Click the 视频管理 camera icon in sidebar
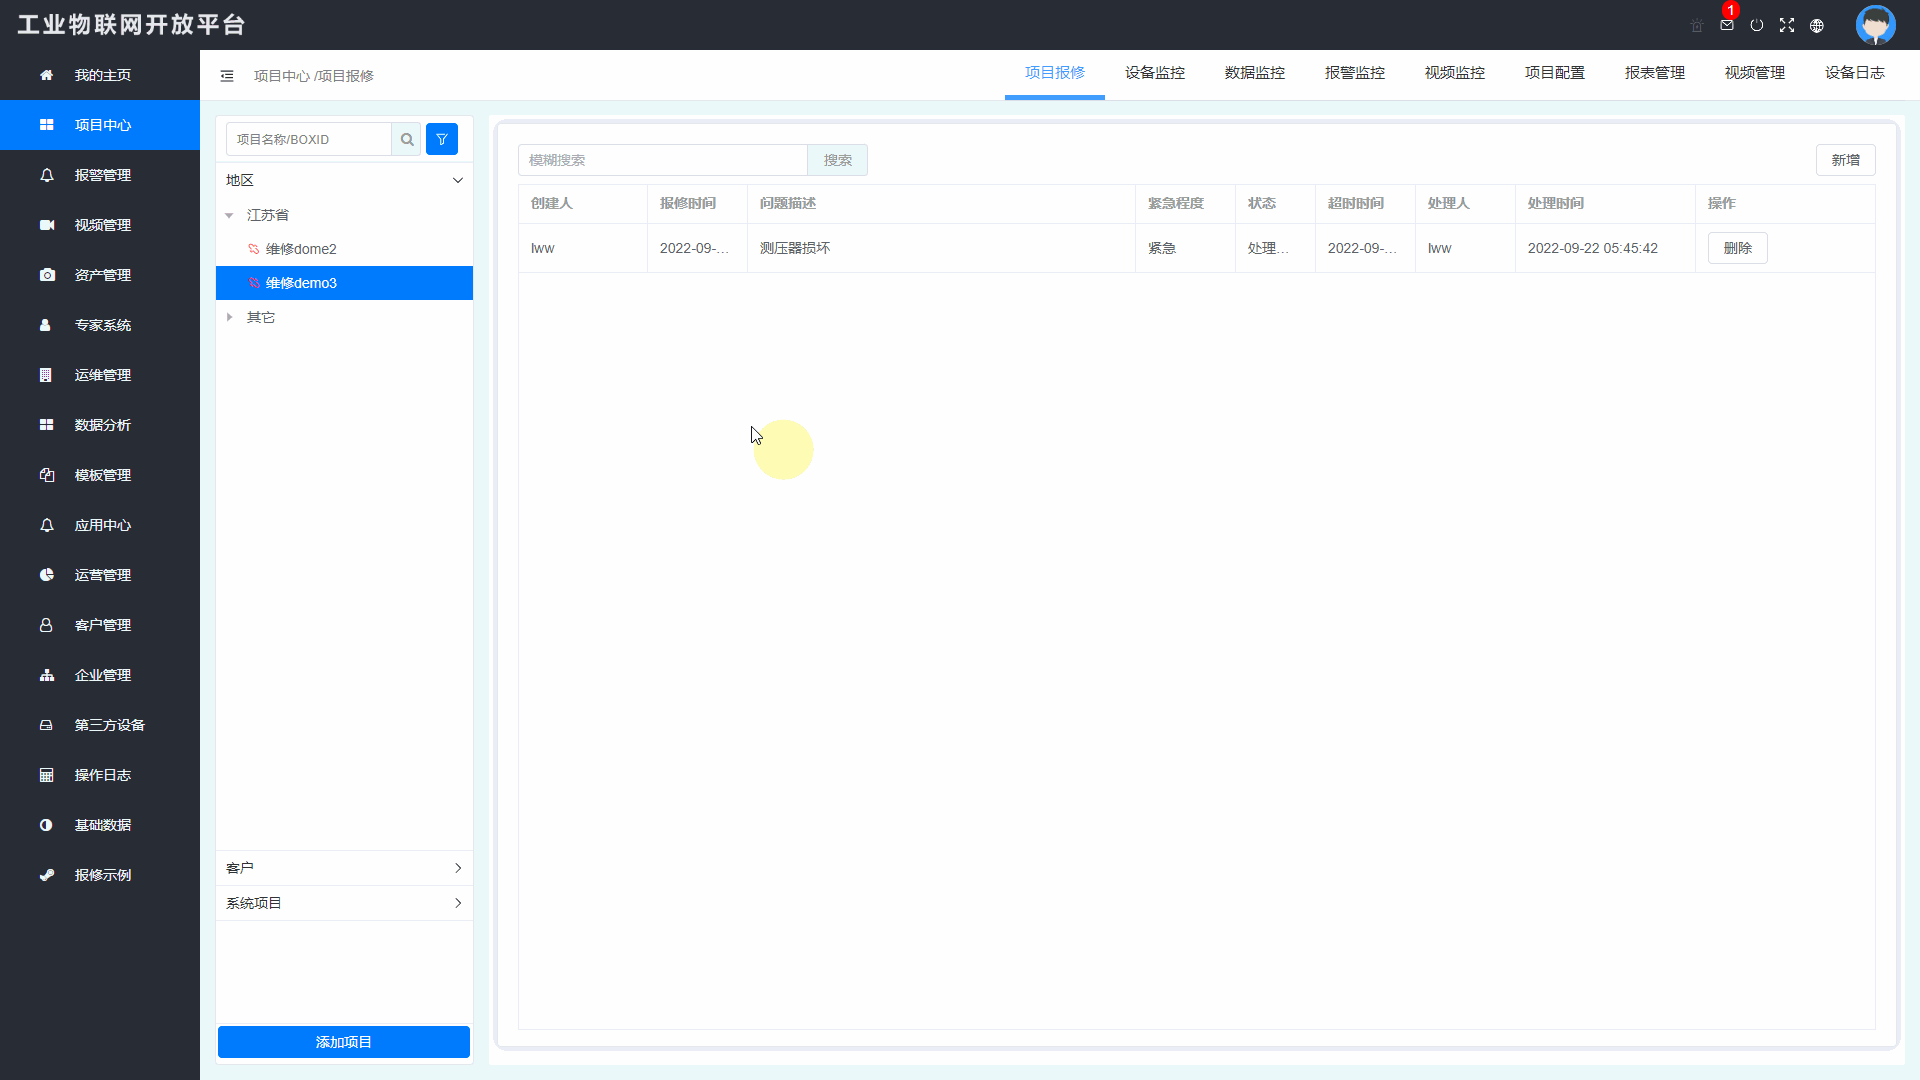The width and height of the screenshot is (1920, 1080). coord(46,225)
